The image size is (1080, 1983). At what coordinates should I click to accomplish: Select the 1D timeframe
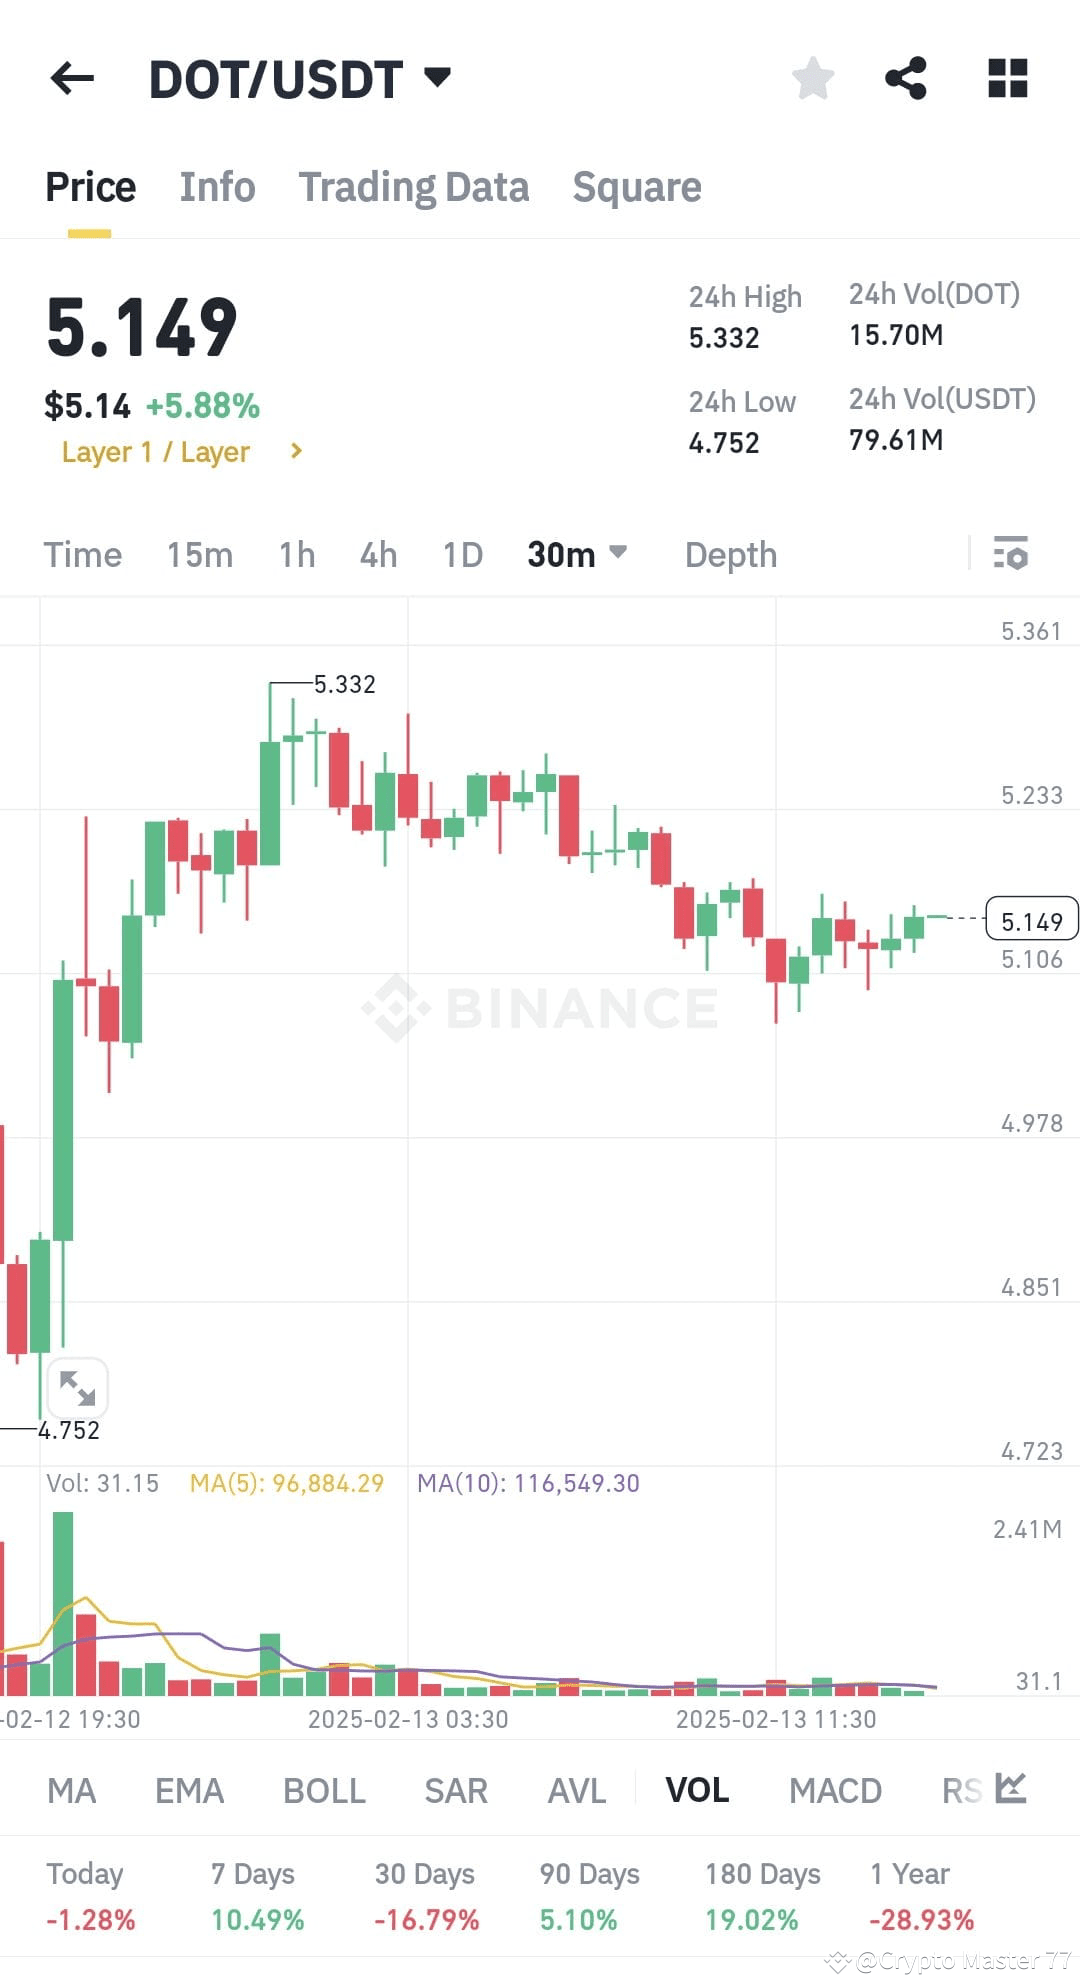pos(461,554)
